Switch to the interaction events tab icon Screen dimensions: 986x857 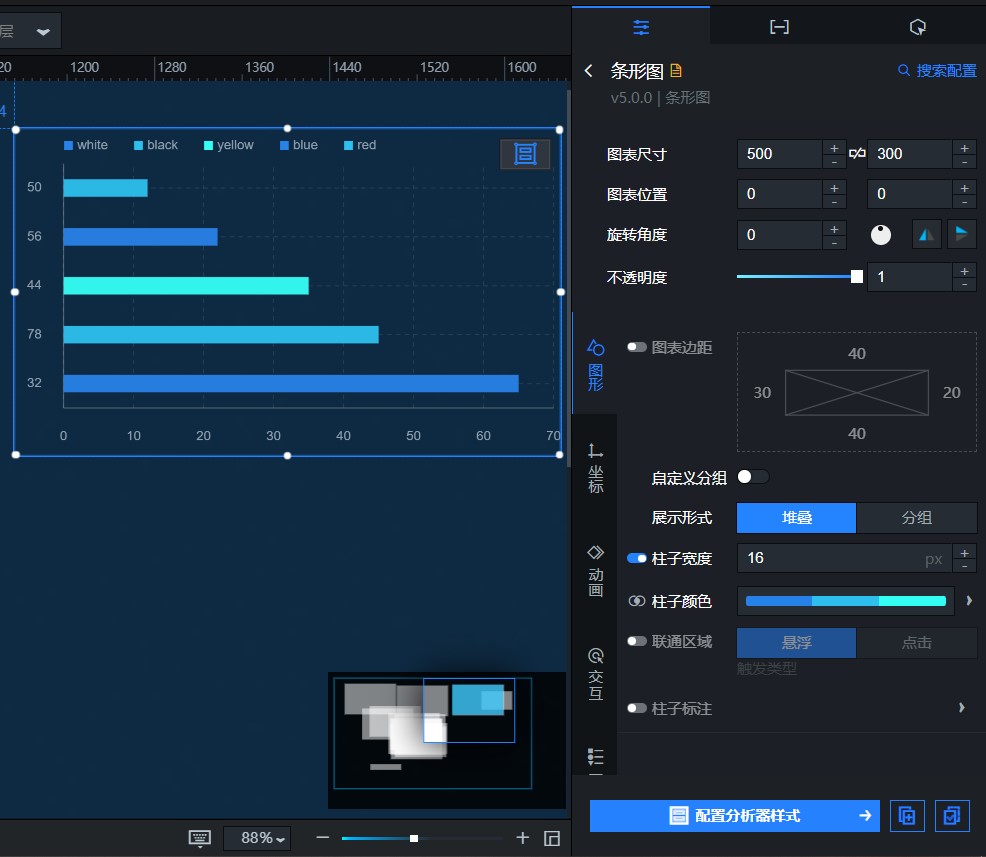(917, 27)
